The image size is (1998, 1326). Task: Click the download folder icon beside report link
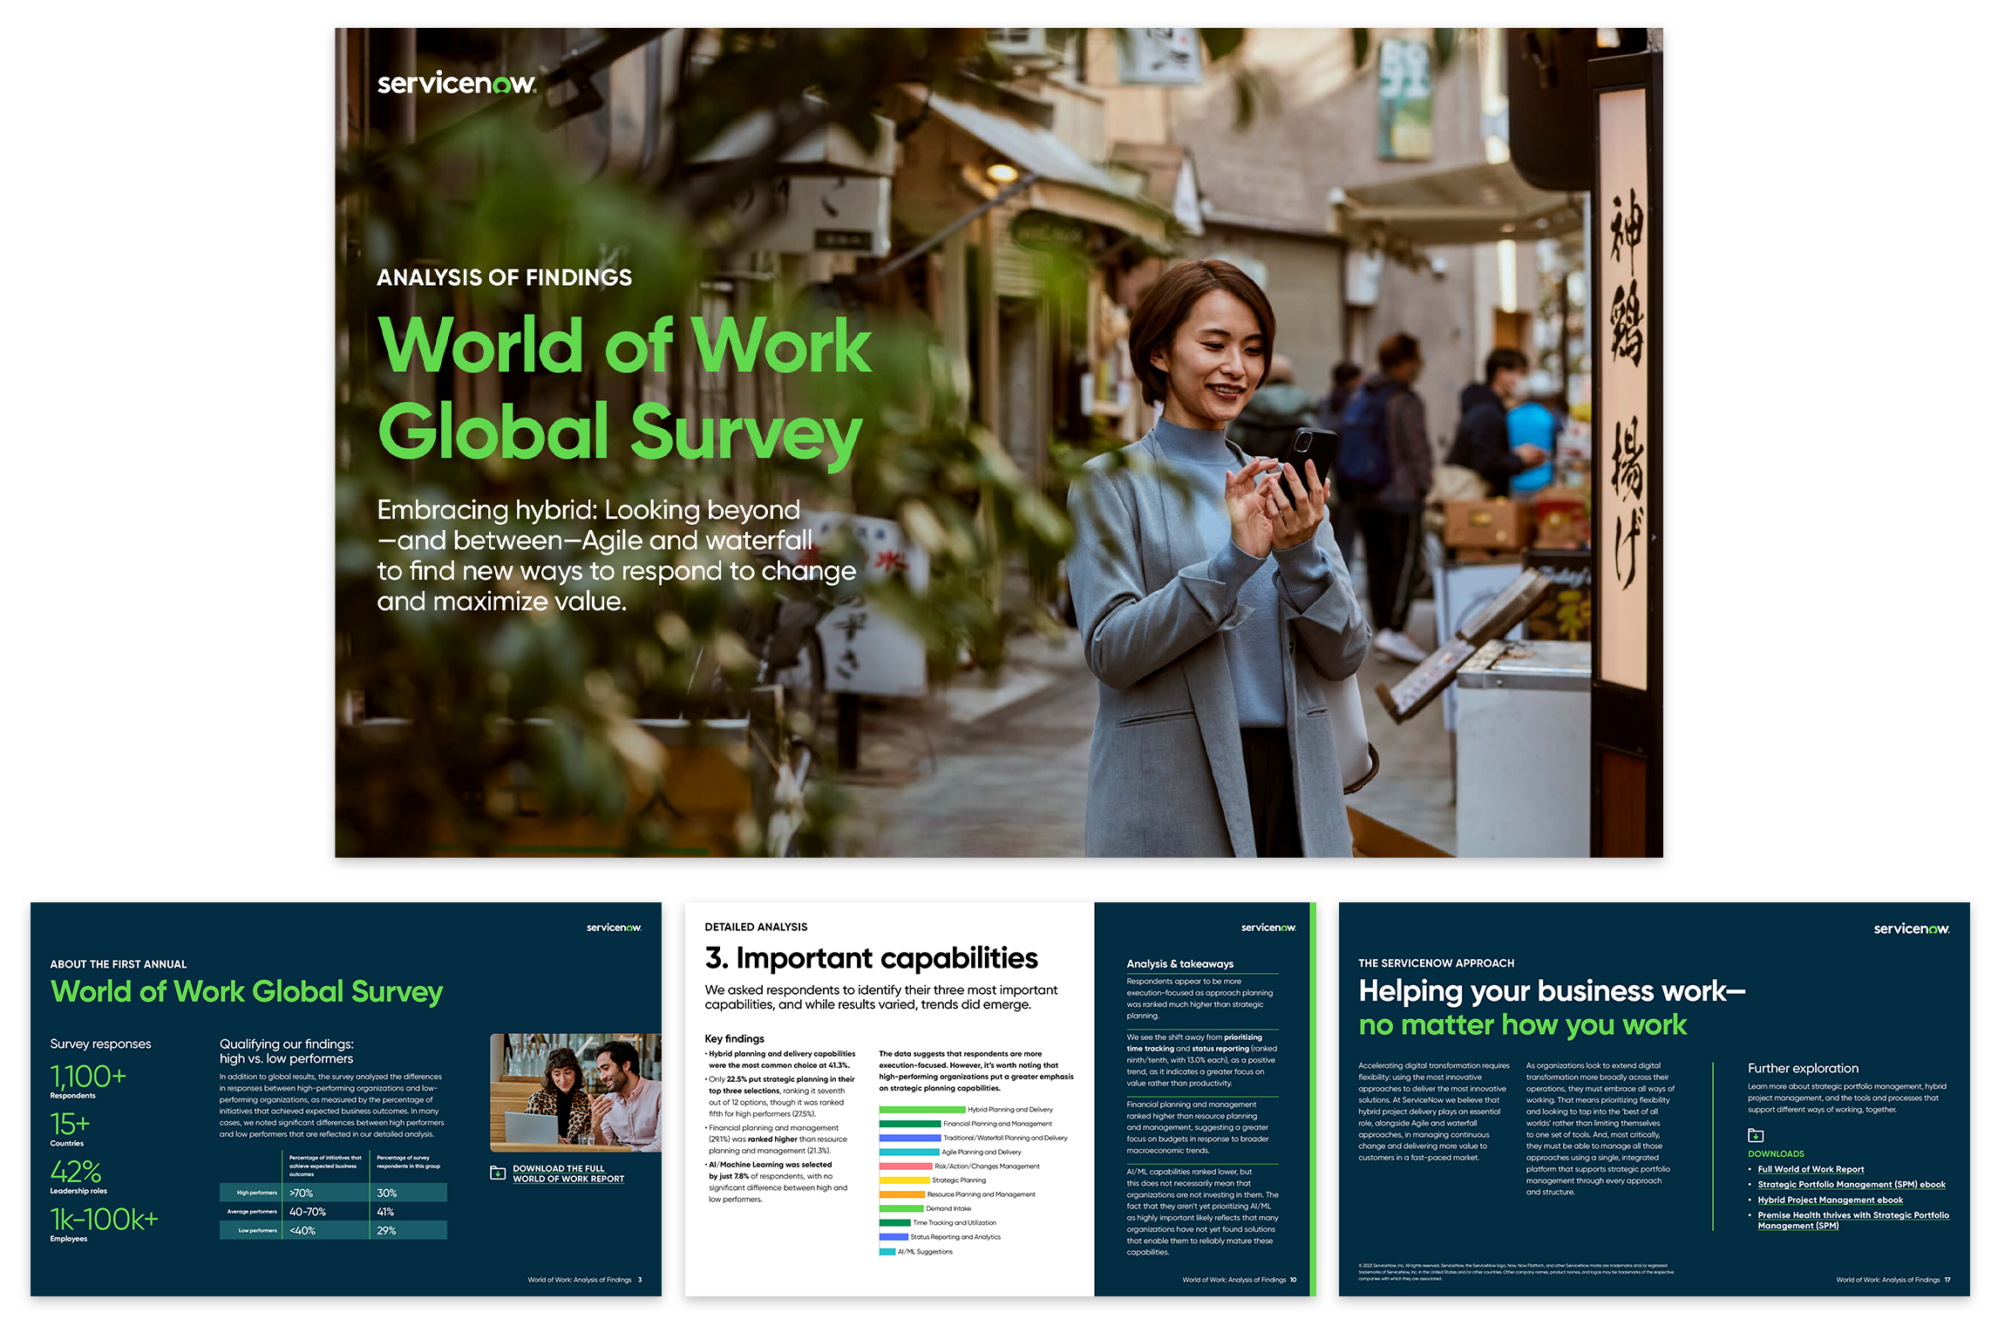point(497,1172)
